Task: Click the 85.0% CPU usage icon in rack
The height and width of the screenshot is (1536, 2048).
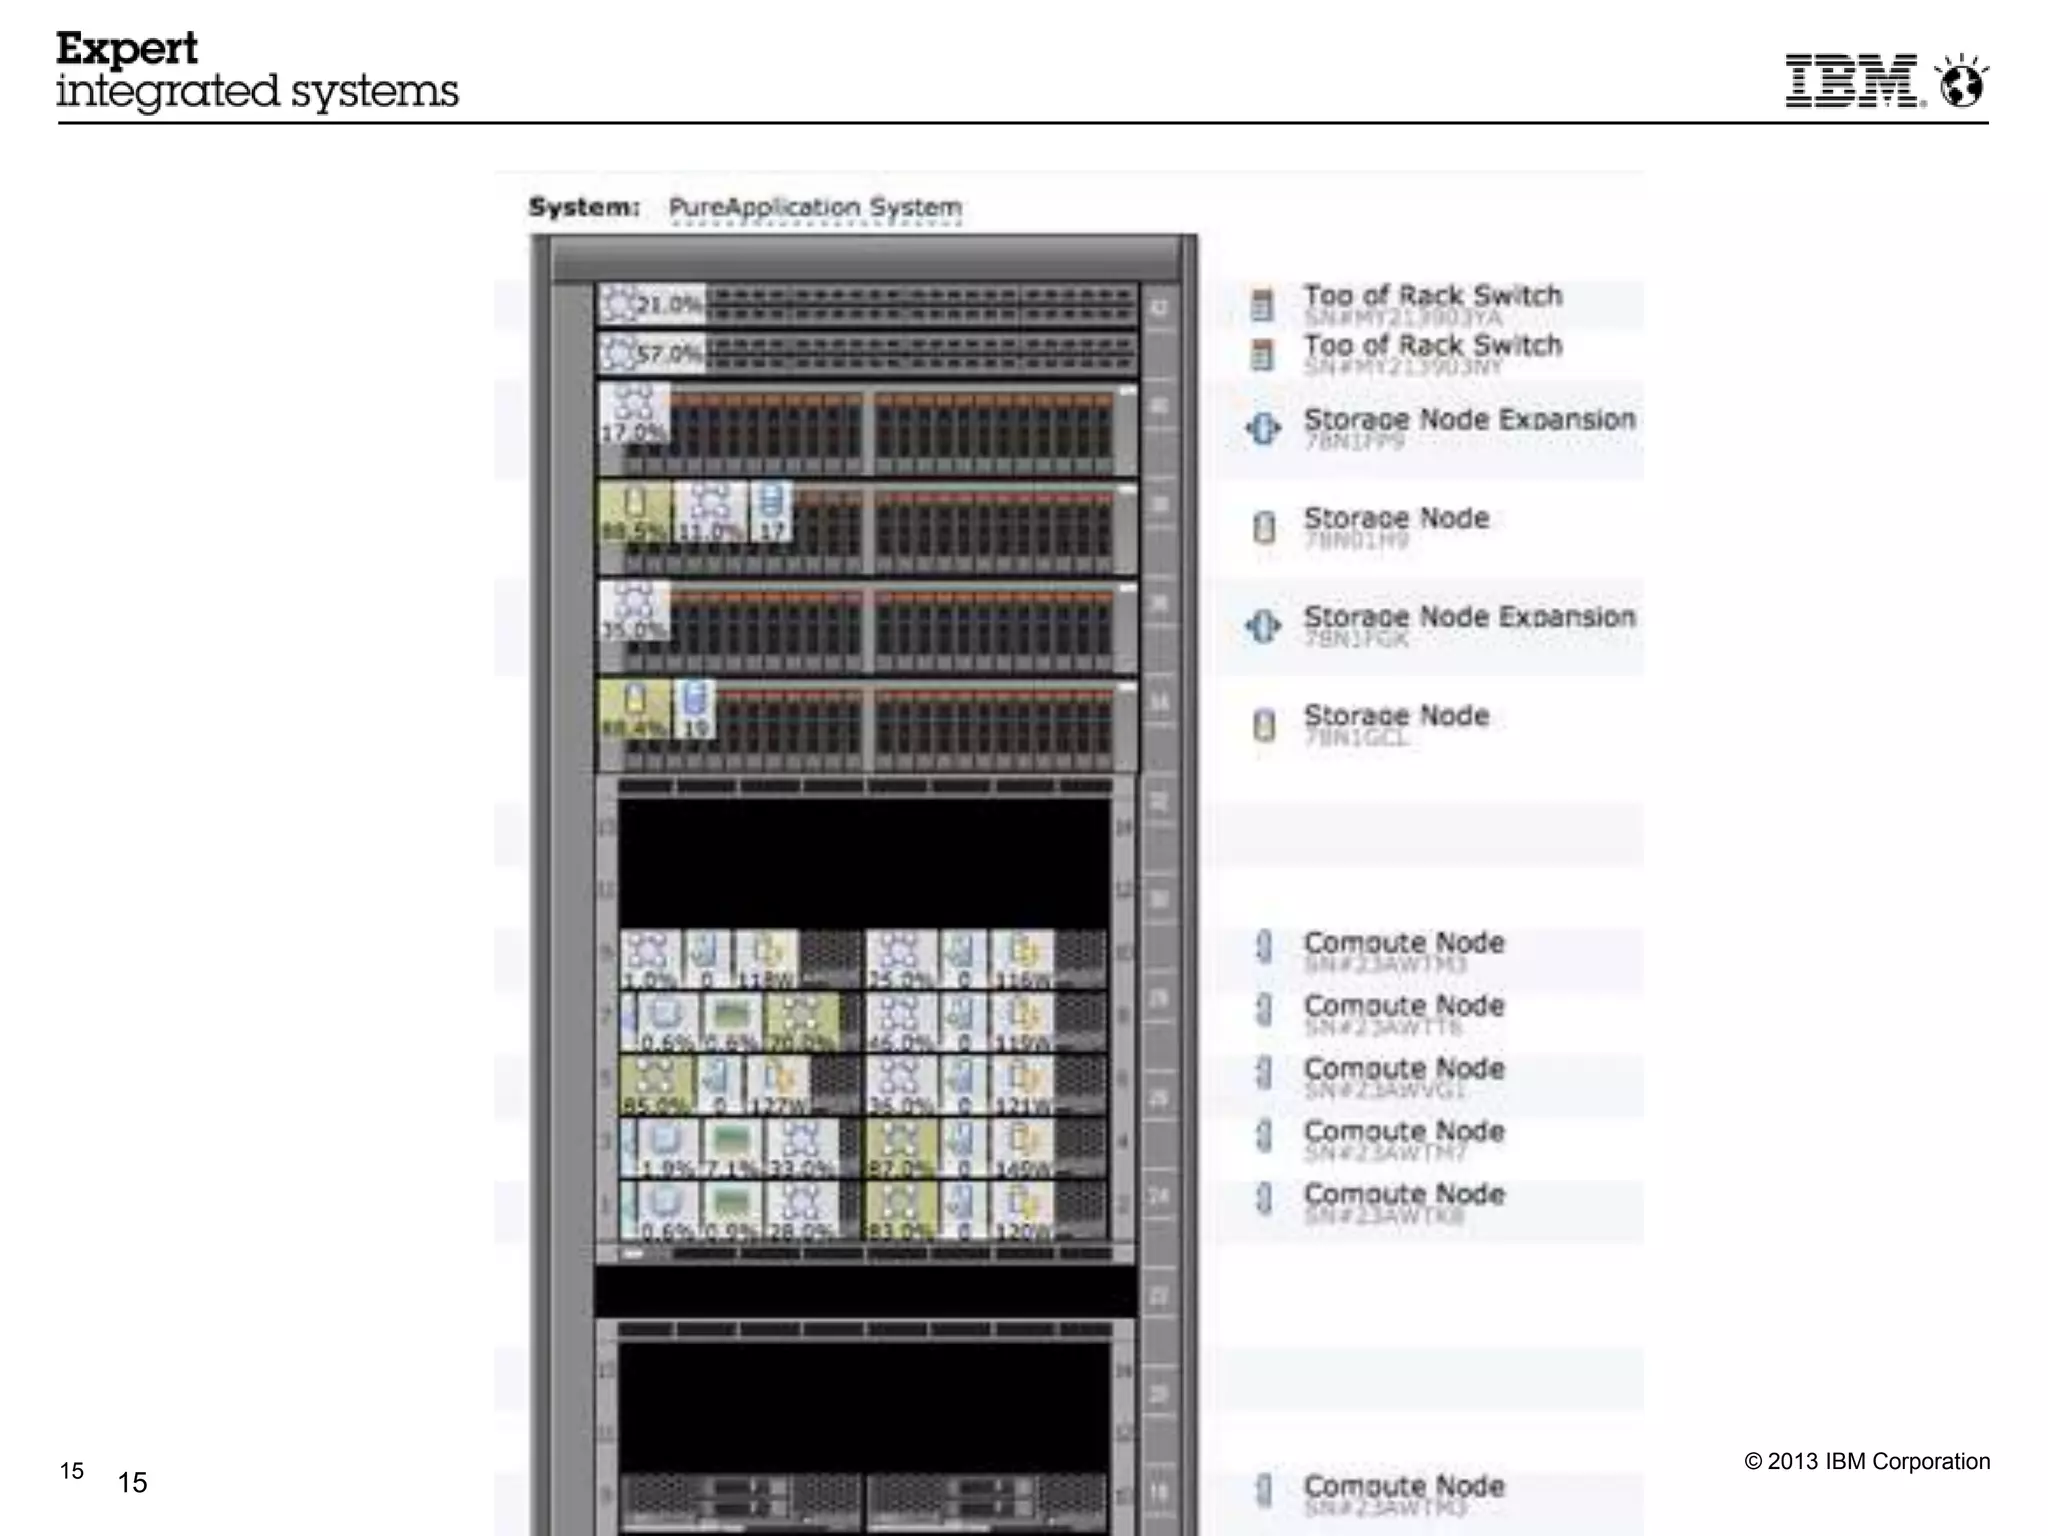Action: coord(655,1084)
